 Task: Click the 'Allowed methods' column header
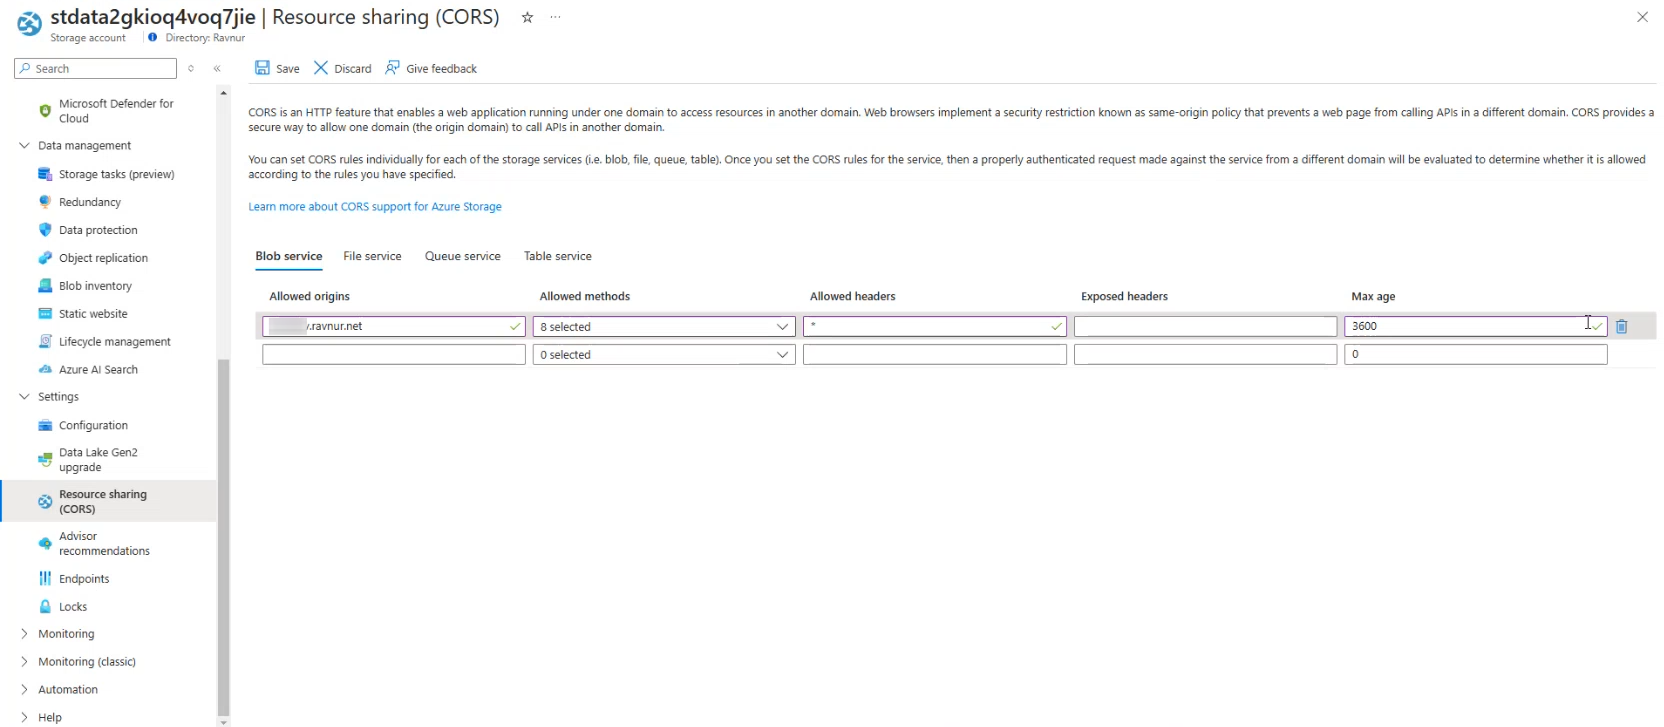pos(585,297)
